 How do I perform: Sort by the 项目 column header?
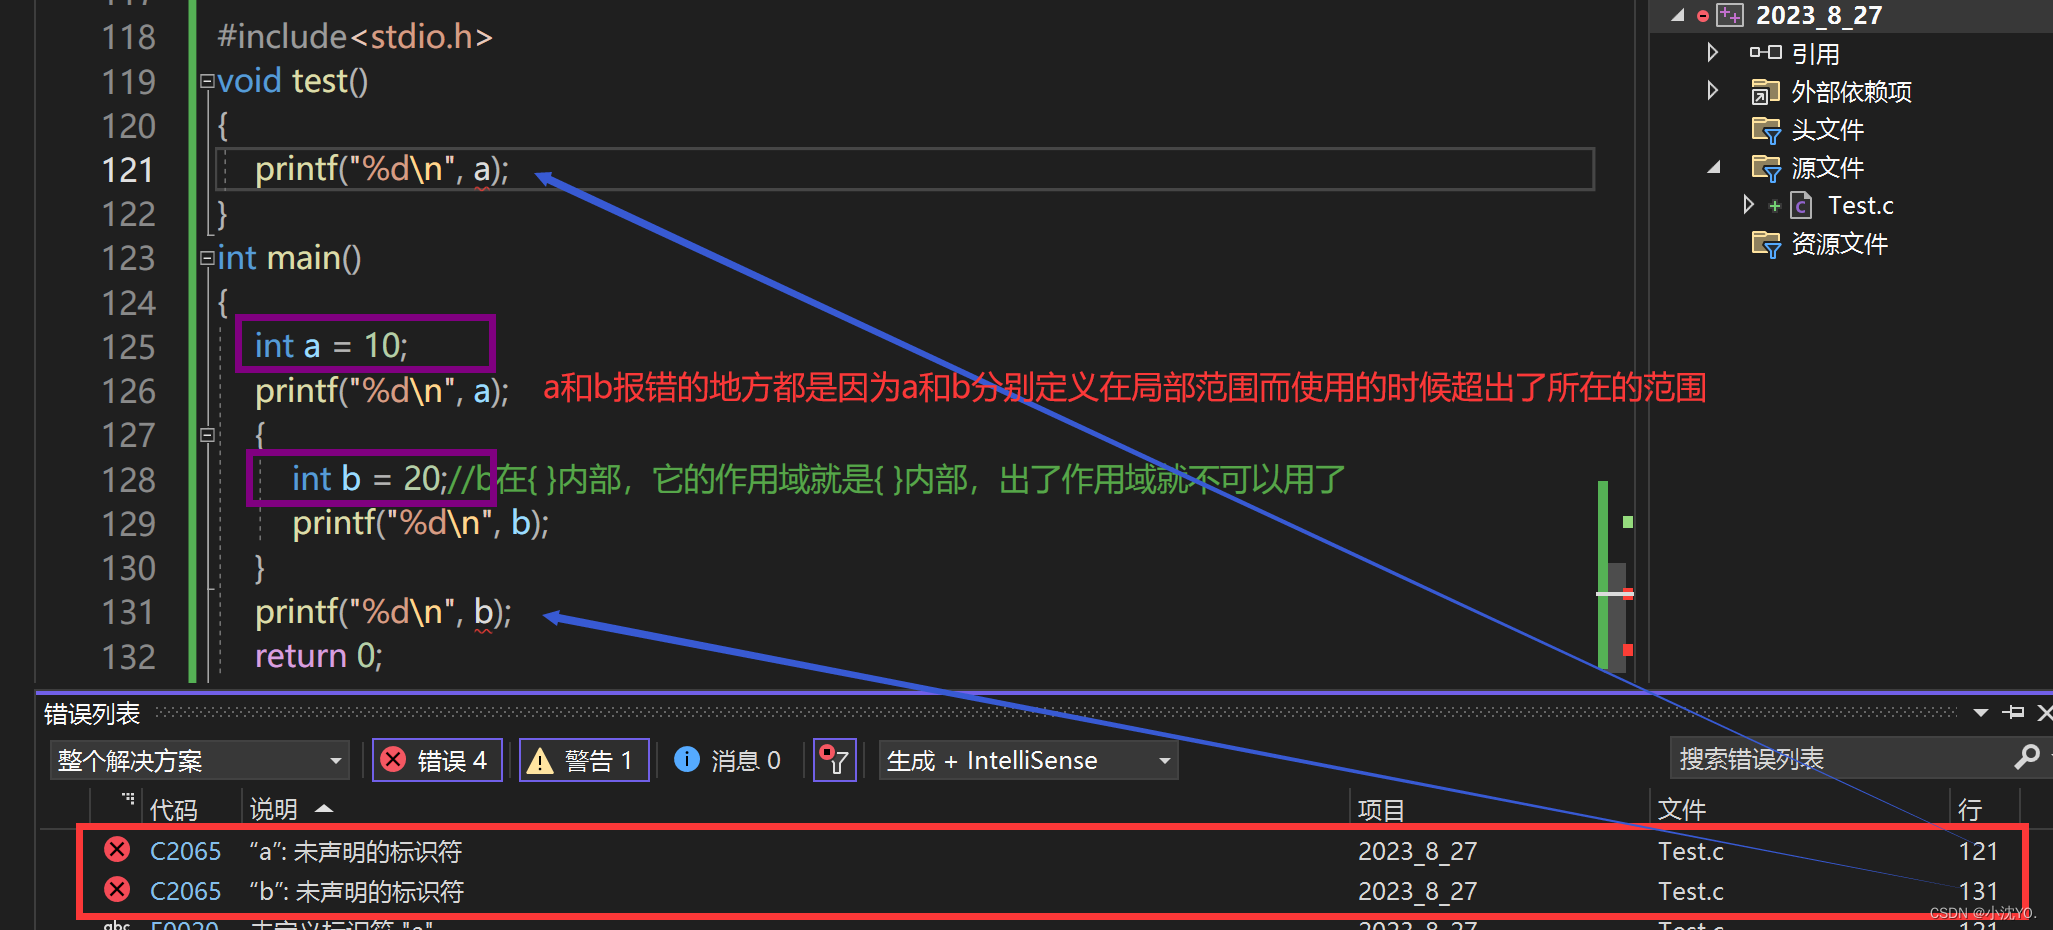[1382, 809]
